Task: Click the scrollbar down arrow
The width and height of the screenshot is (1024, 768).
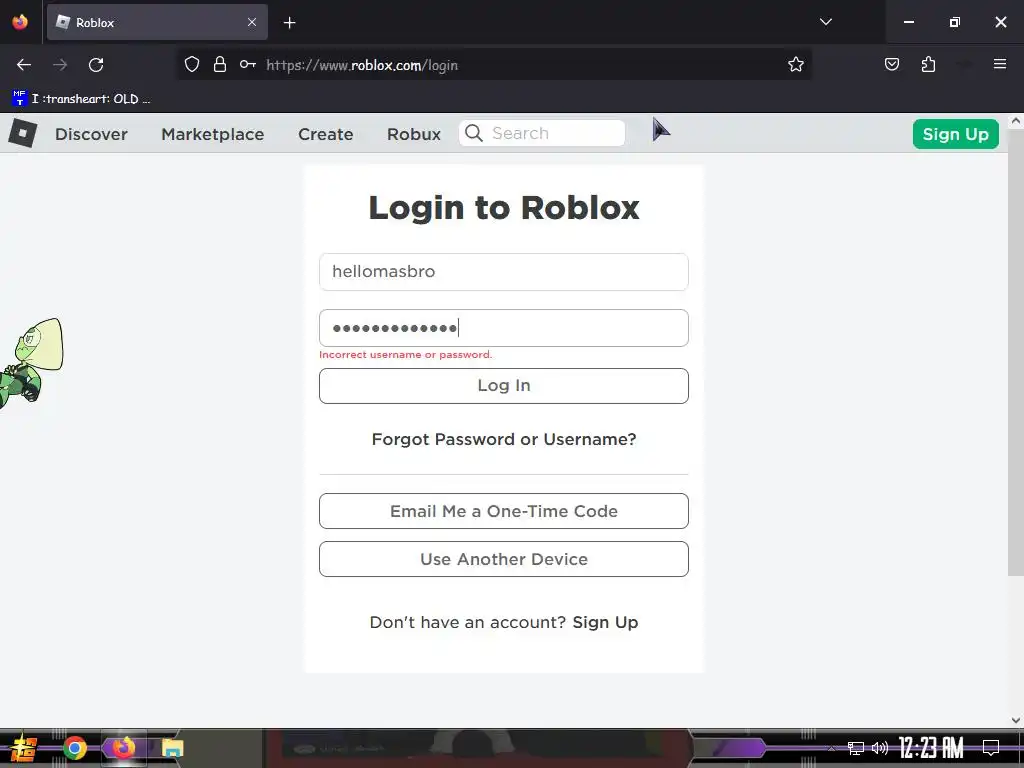Action: 1016,720
